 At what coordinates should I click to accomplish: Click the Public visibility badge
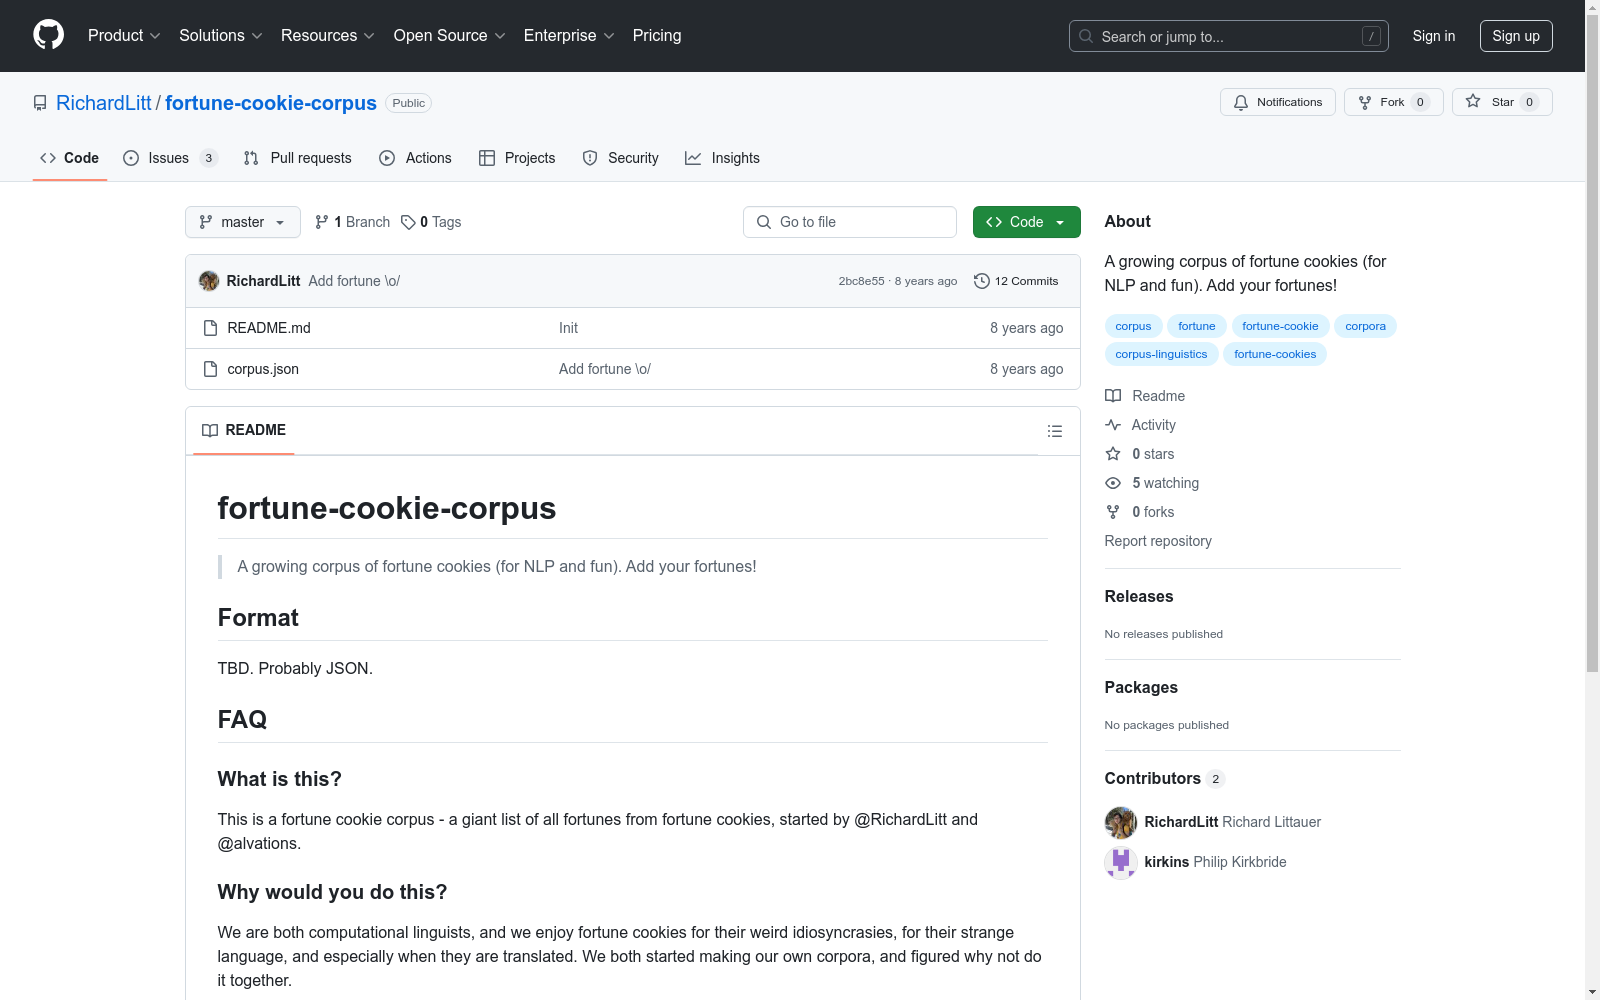408,103
